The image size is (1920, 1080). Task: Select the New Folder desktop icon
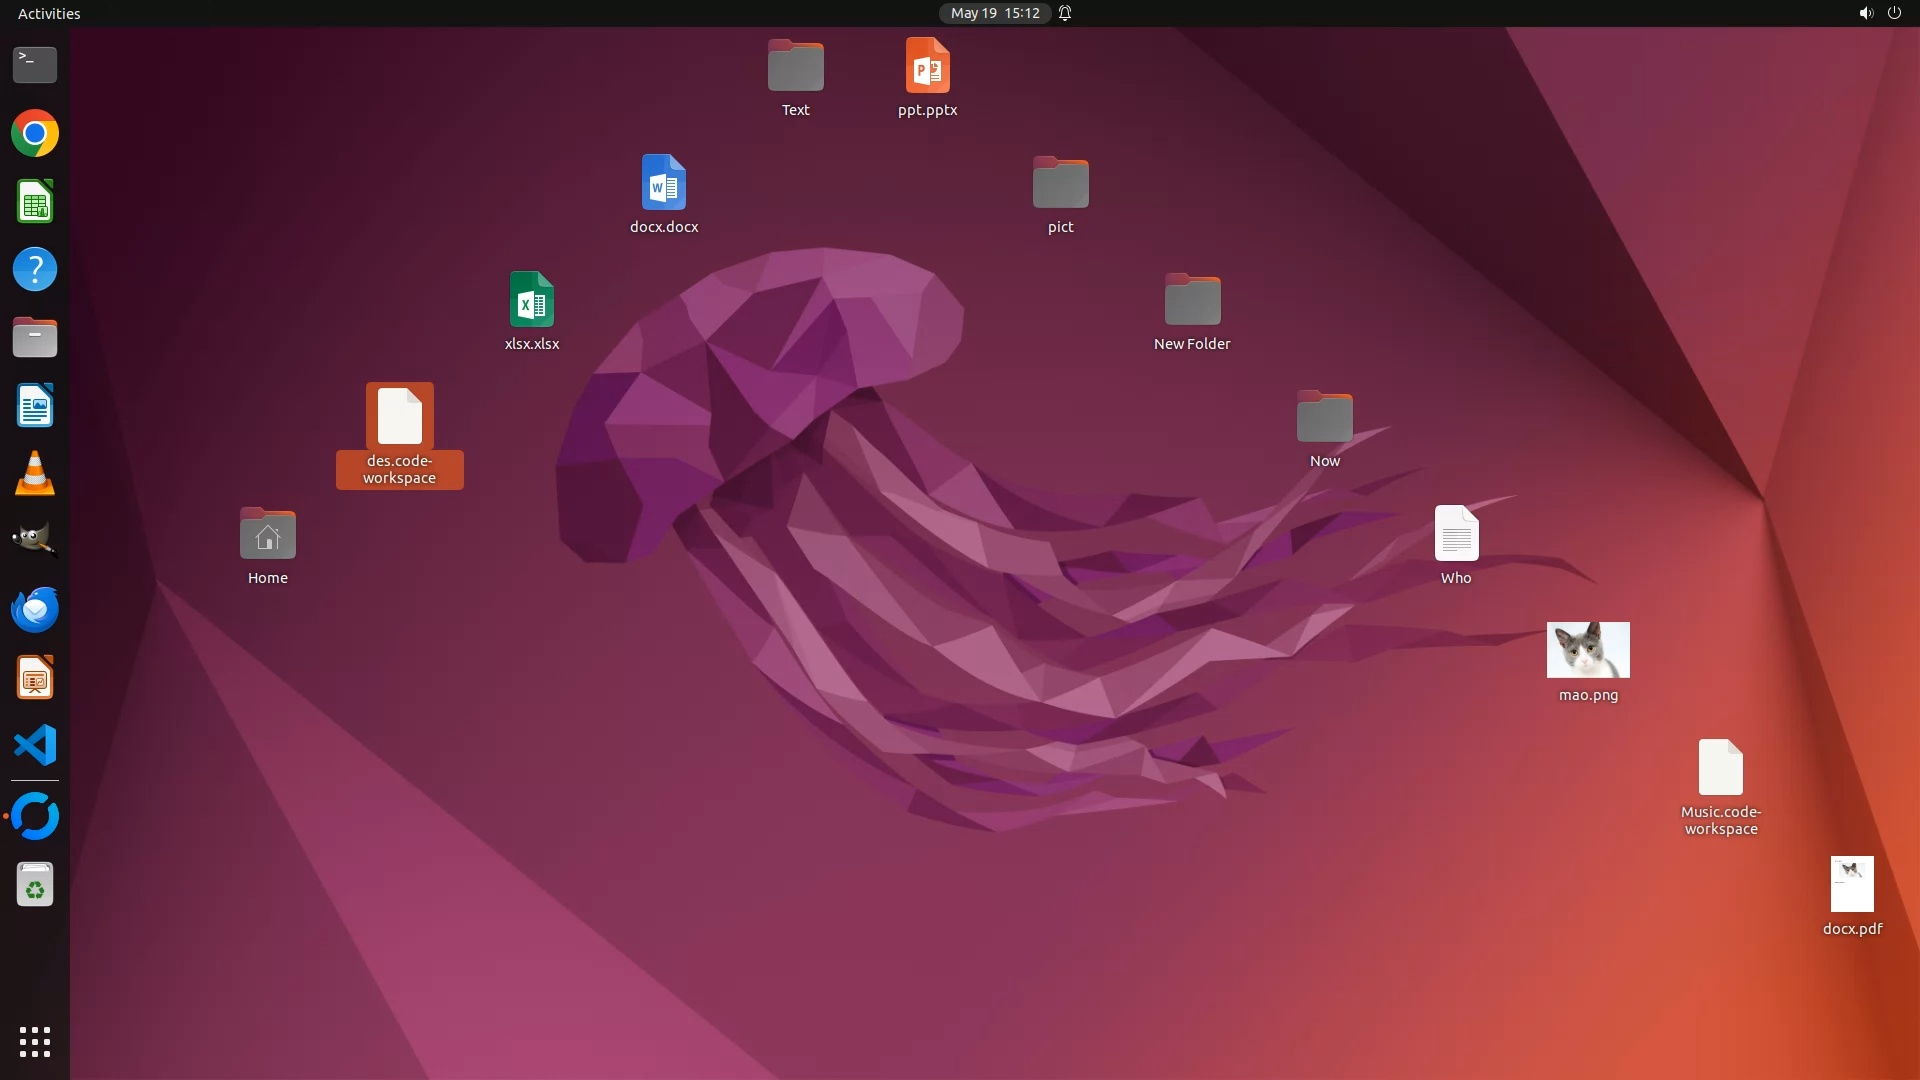click(x=1192, y=300)
